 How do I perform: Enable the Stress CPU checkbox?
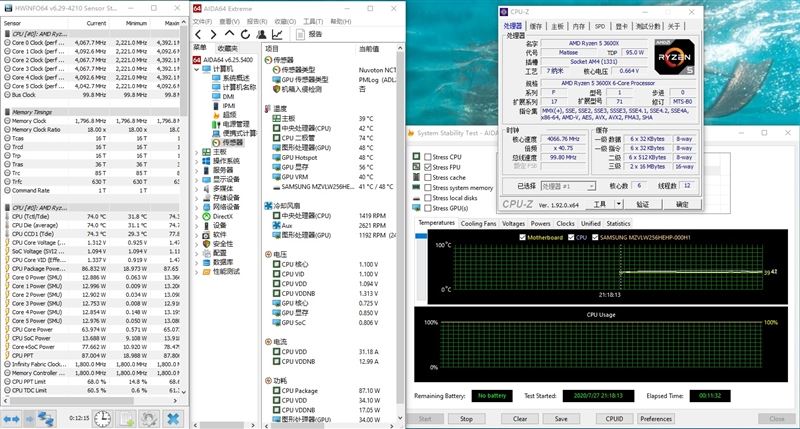point(428,157)
